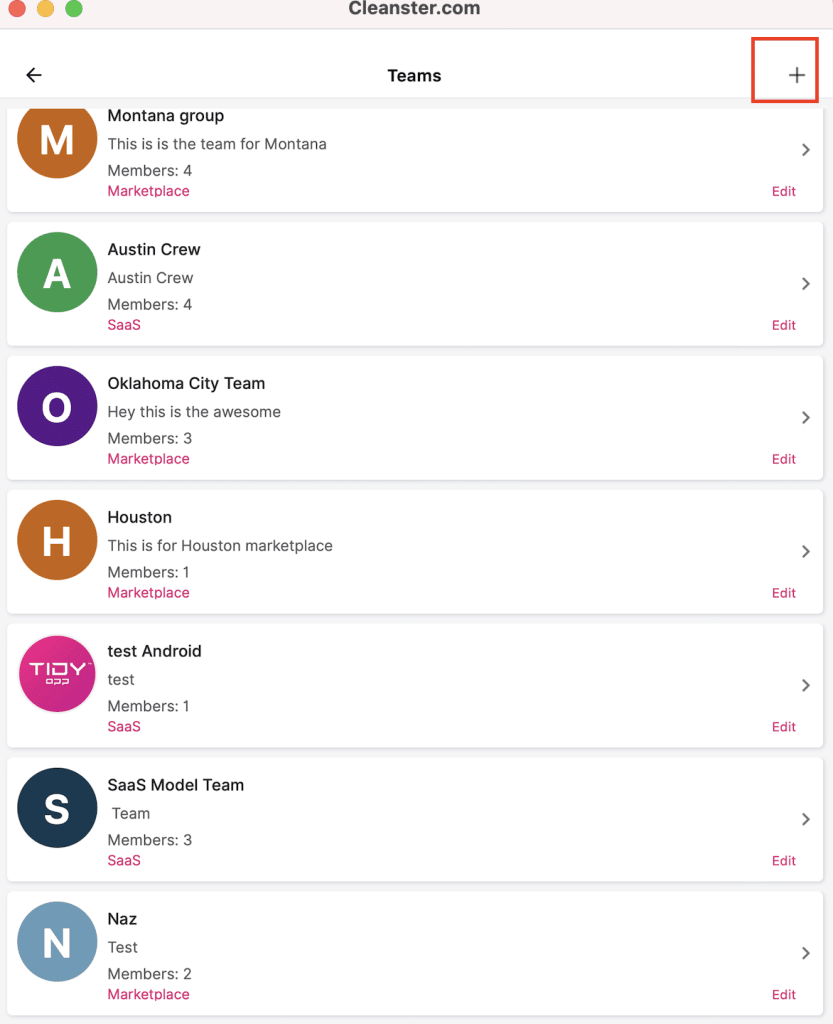Expand Montana group with its chevron
Image resolution: width=833 pixels, height=1024 pixels.
coord(806,150)
